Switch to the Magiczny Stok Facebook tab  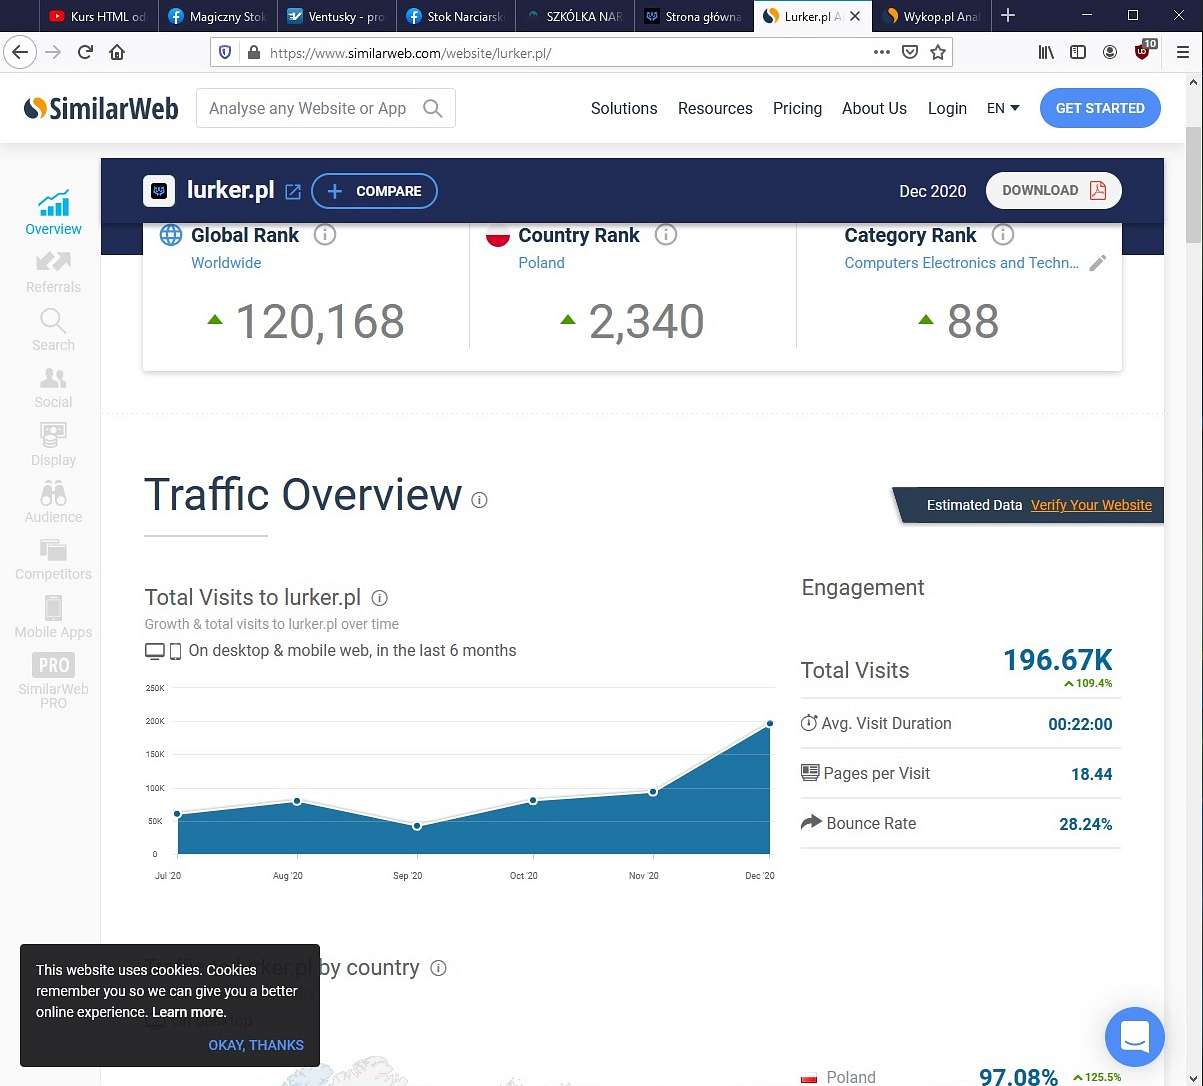point(216,16)
